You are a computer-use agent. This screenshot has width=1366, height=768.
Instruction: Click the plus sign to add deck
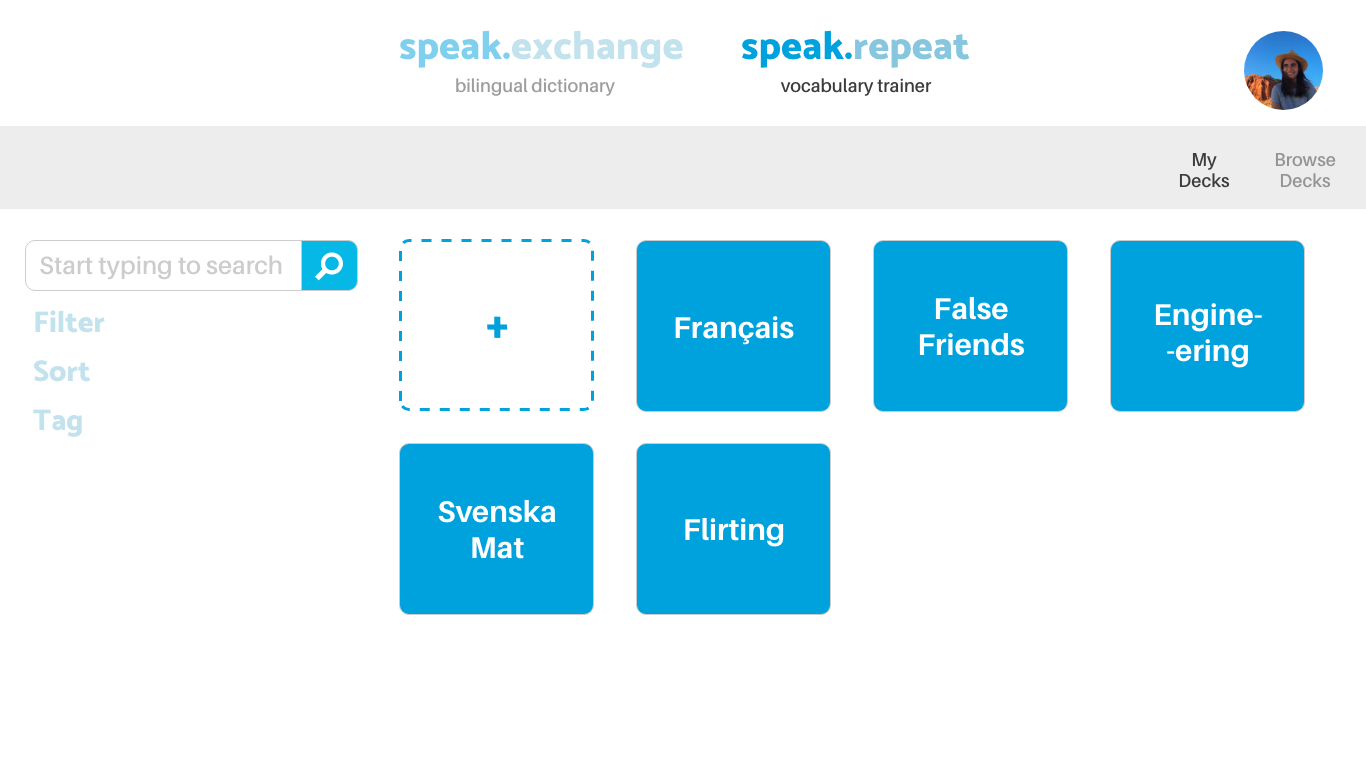[497, 327]
